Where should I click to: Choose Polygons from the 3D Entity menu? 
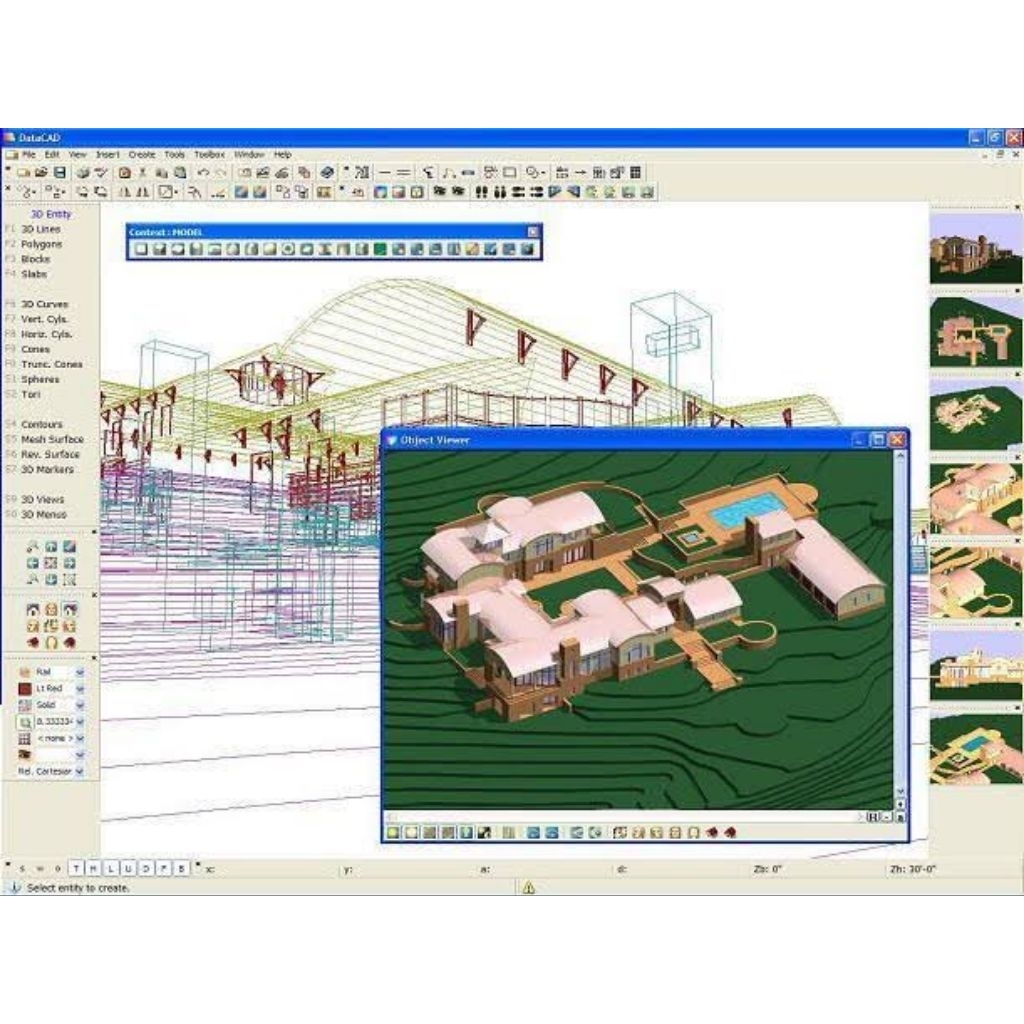coord(41,244)
